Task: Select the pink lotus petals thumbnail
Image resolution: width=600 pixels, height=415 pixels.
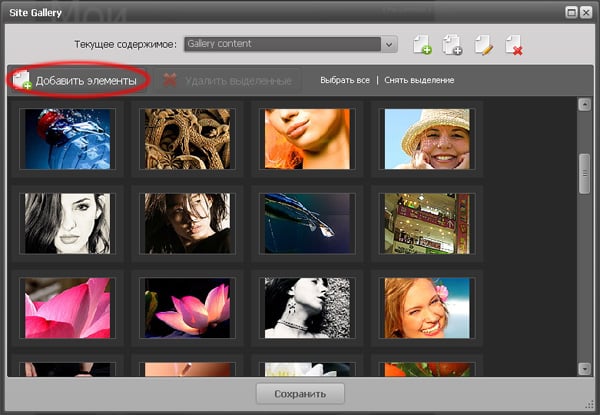Action: tap(68, 307)
